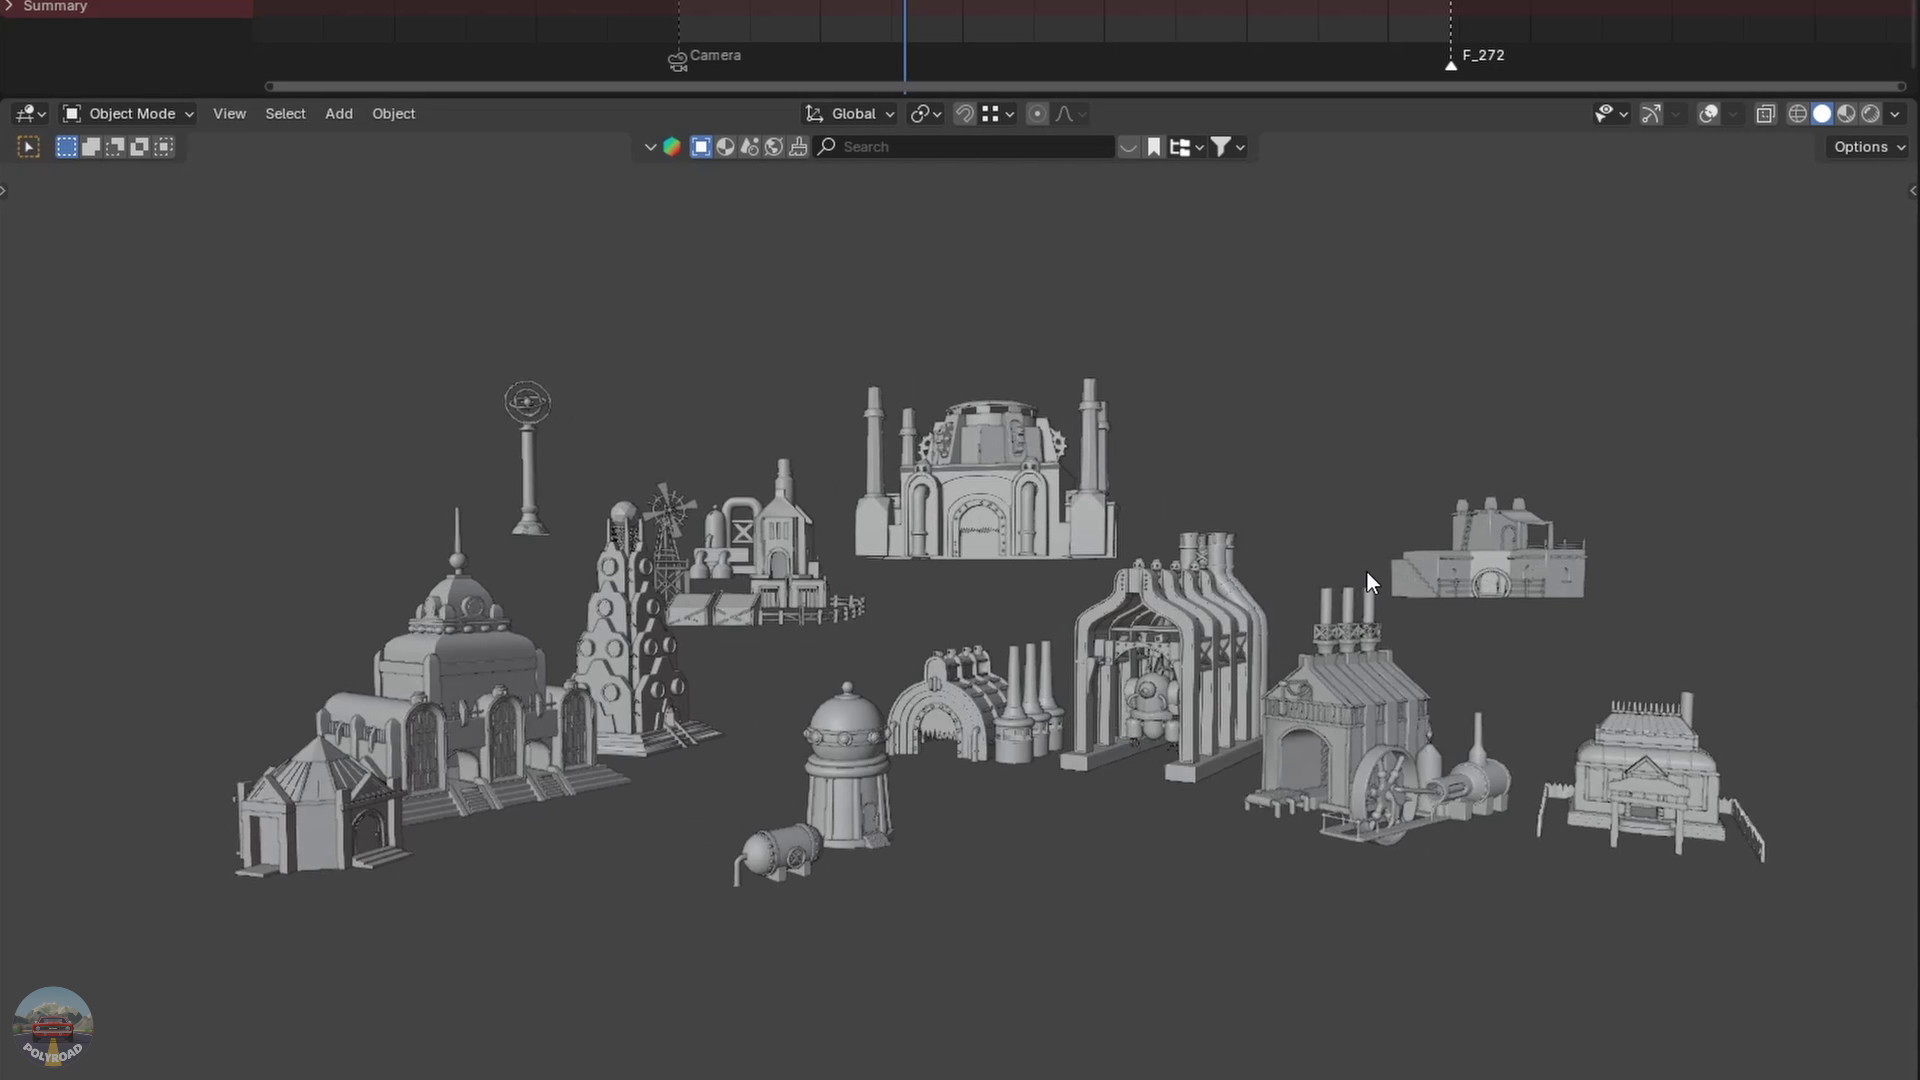
Task: Toggle the world globe filter icon
Action: click(x=774, y=147)
